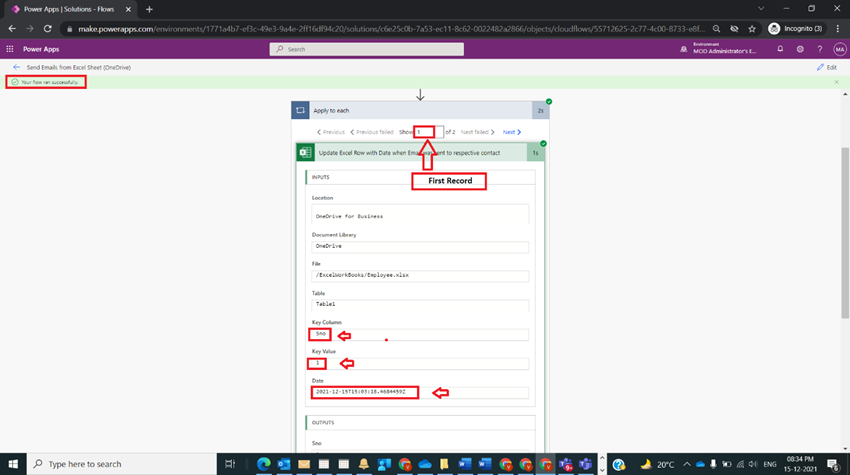This screenshot has width=850, height=475.
Task: Close the Power Apps browser tab
Action: 128,9
